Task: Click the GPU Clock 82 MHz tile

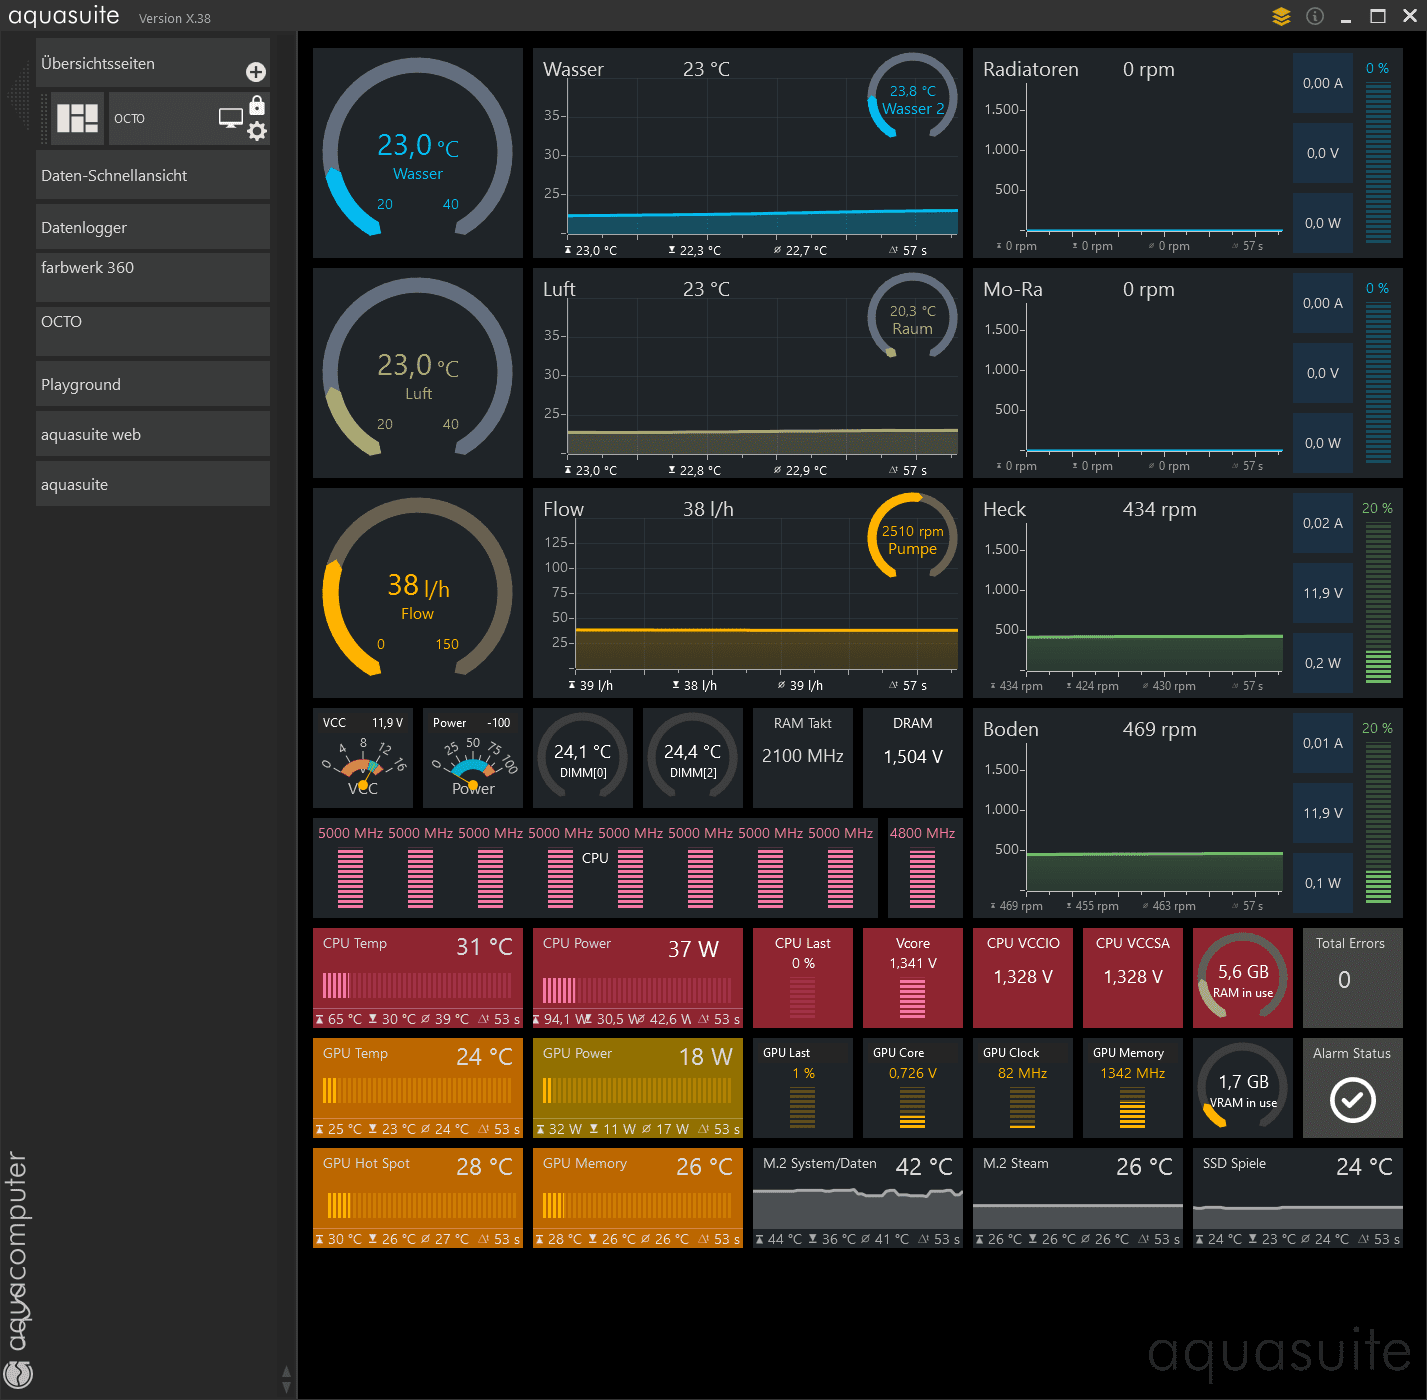Action: coord(1023,1088)
